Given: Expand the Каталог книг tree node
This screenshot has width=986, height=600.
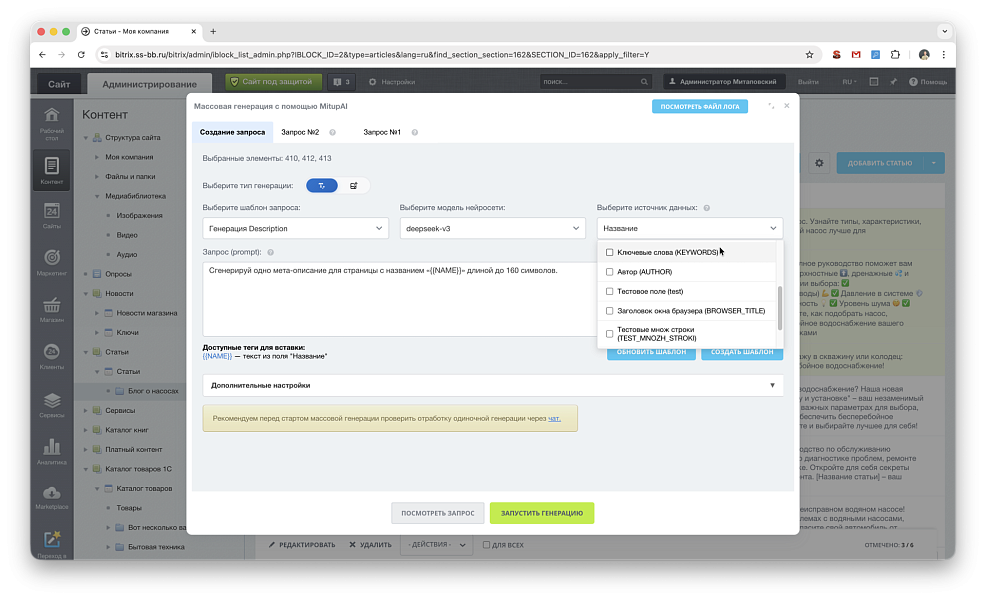Looking at the screenshot, I should tap(86, 430).
